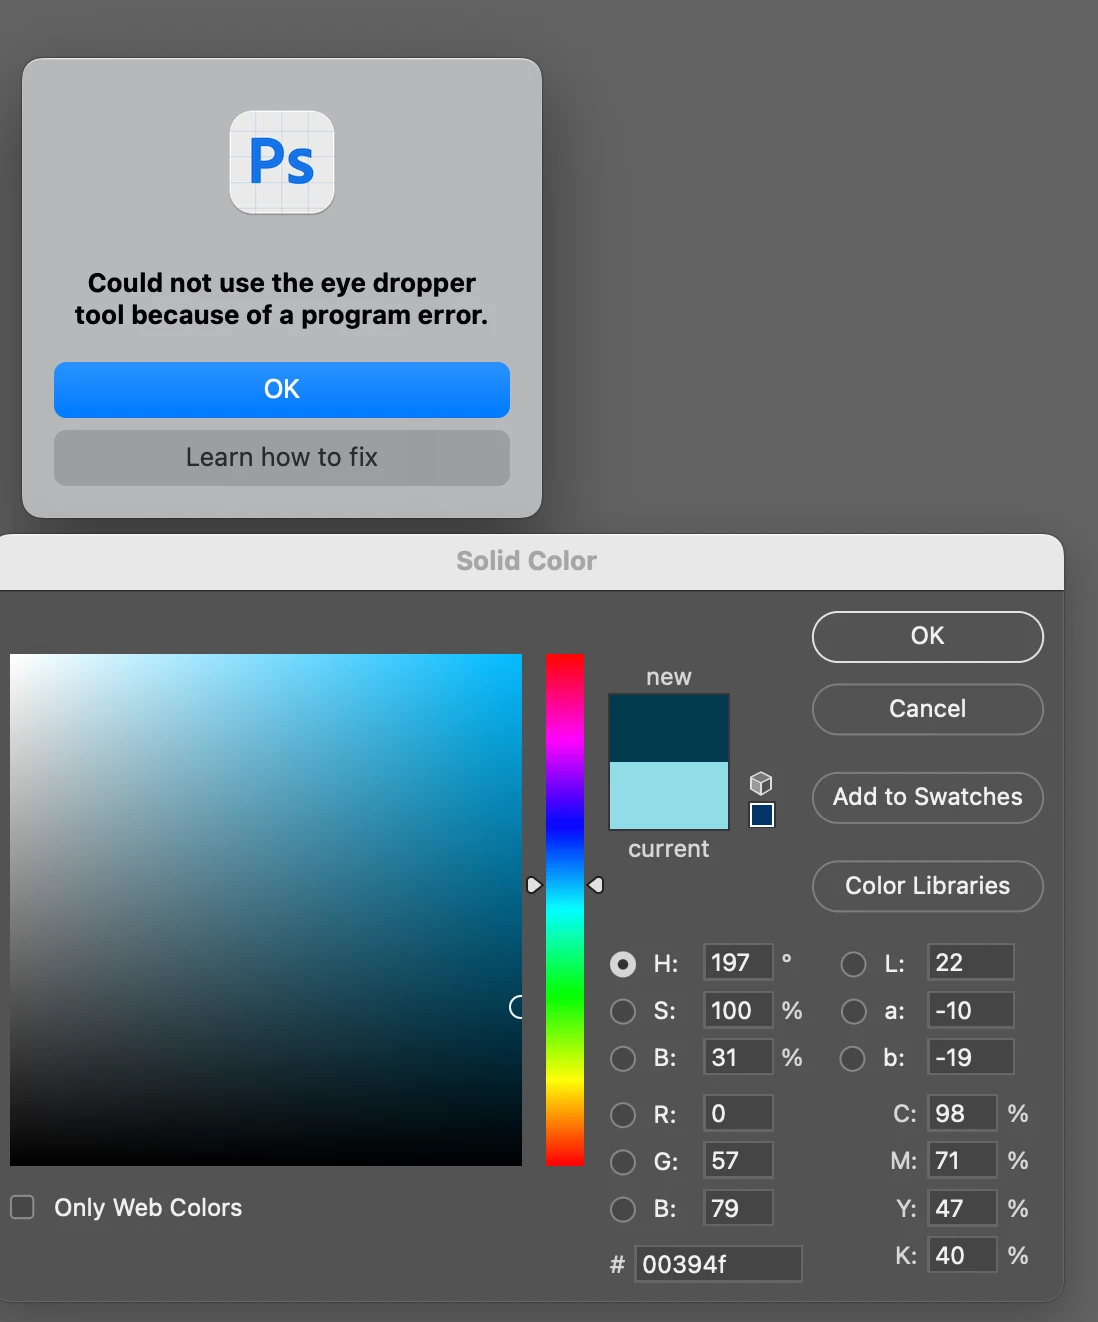Select the HSB B brightness radio button
Image resolution: width=1098 pixels, height=1322 pixels.
tap(623, 1058)
